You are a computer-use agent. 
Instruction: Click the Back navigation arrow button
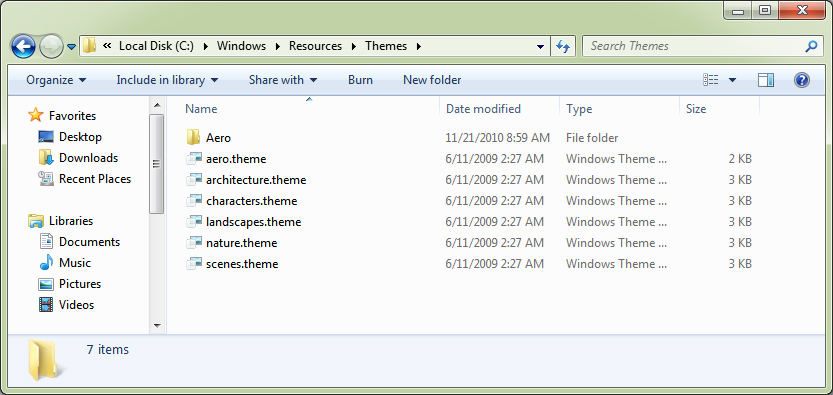coord(23,47)
